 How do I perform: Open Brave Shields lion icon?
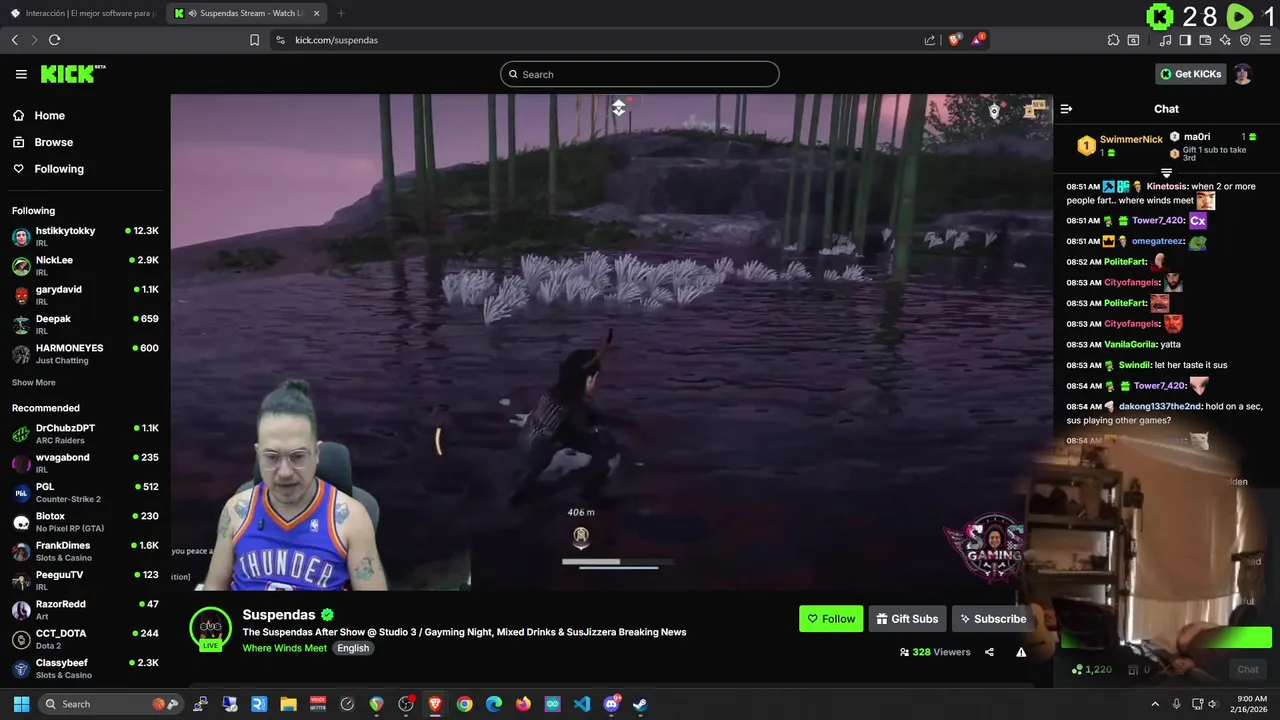coord(954,40)
